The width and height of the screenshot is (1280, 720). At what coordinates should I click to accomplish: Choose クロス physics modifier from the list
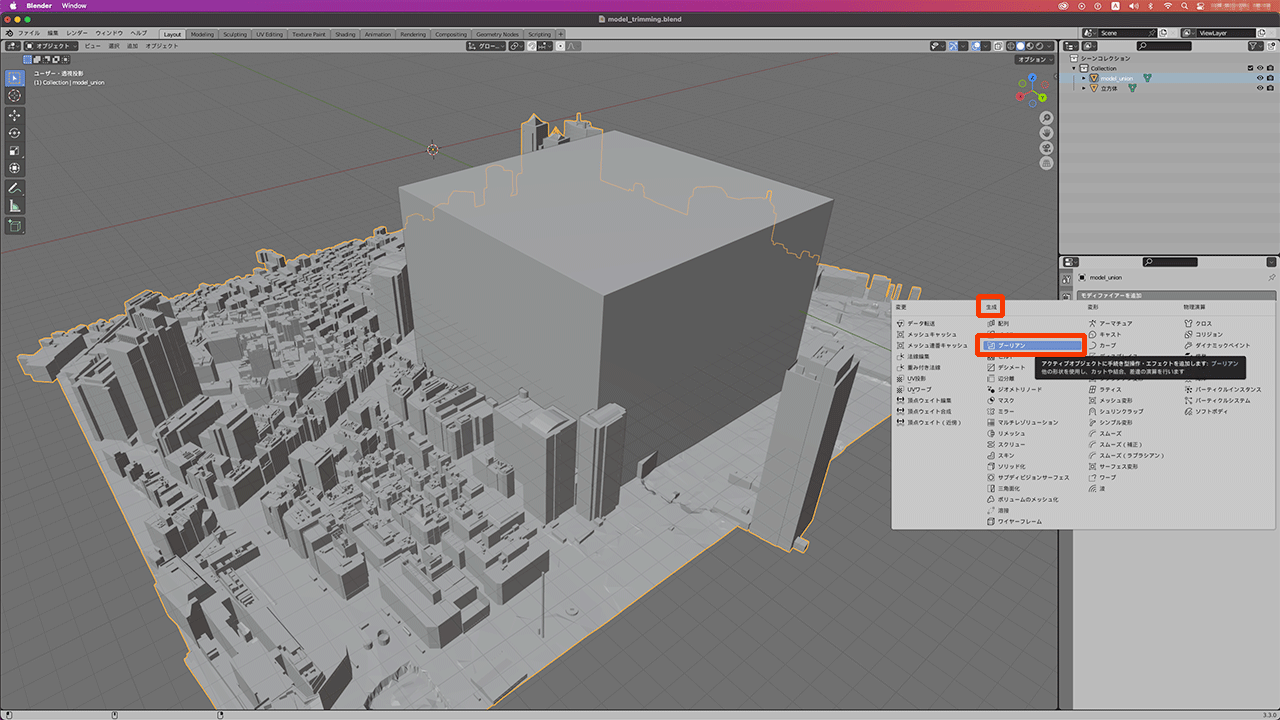1203,323
